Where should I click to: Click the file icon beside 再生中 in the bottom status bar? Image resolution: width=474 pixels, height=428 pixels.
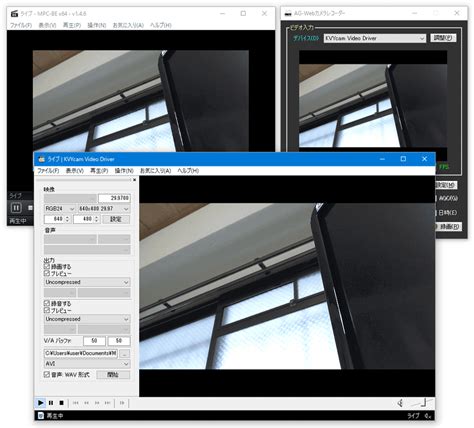tap(41, 416)
